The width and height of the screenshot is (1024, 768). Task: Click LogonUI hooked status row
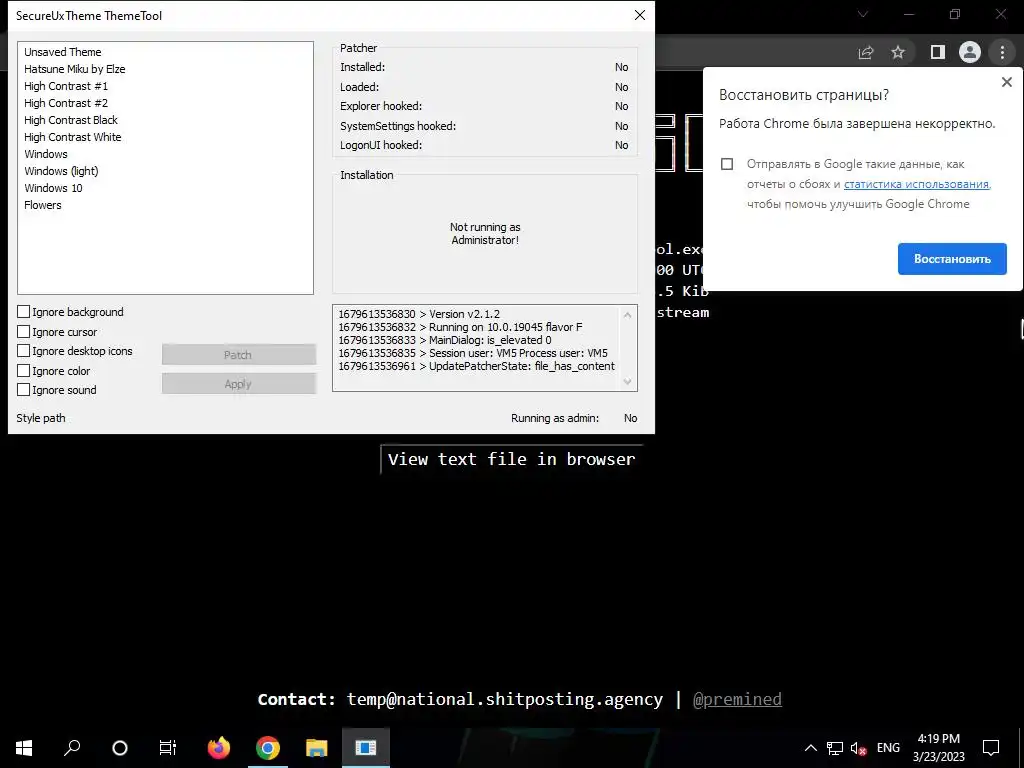[484, 145]
